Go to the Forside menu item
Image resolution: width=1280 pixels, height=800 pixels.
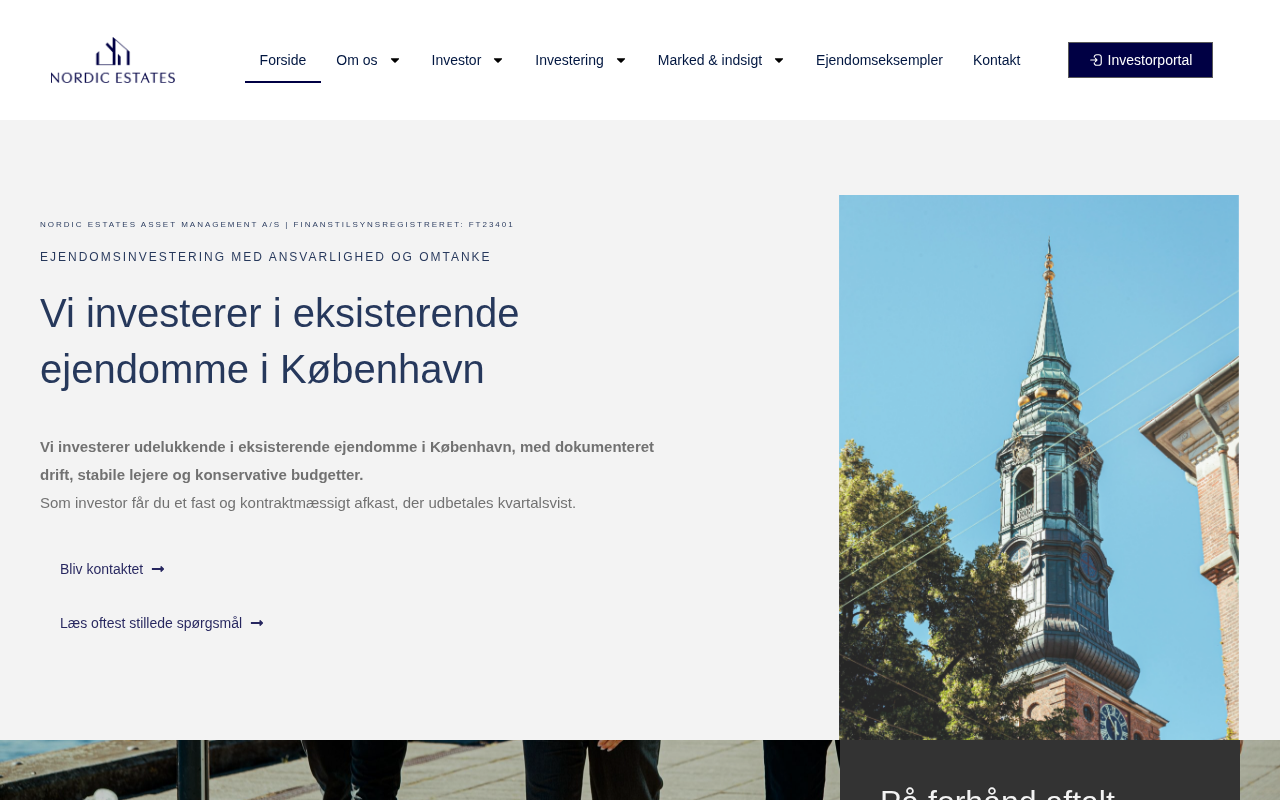283,60
